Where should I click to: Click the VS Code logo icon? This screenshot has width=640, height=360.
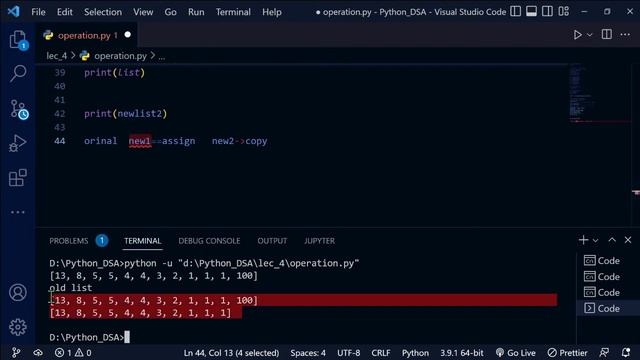point(13,11)
